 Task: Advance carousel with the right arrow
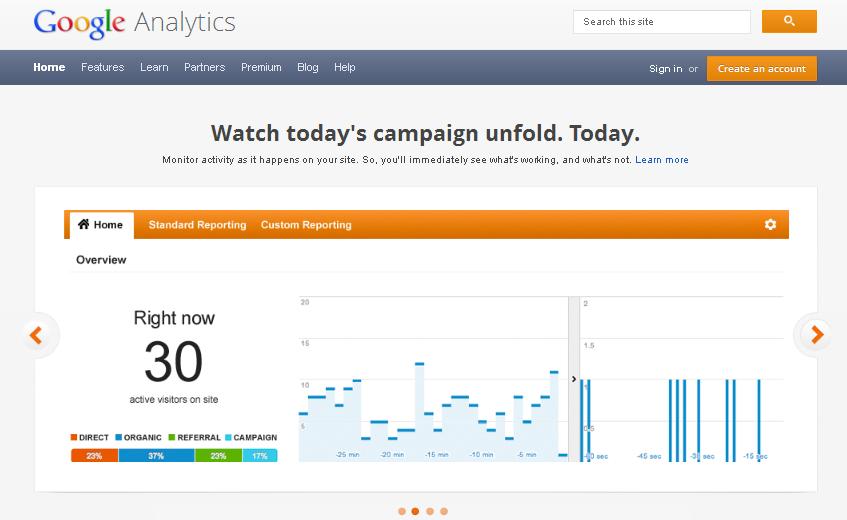816,335
